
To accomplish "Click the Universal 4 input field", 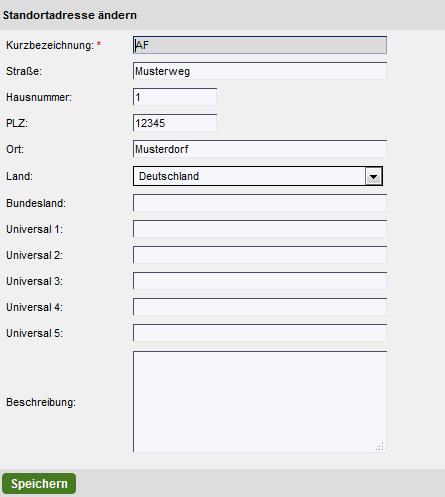I will (260, 307).
